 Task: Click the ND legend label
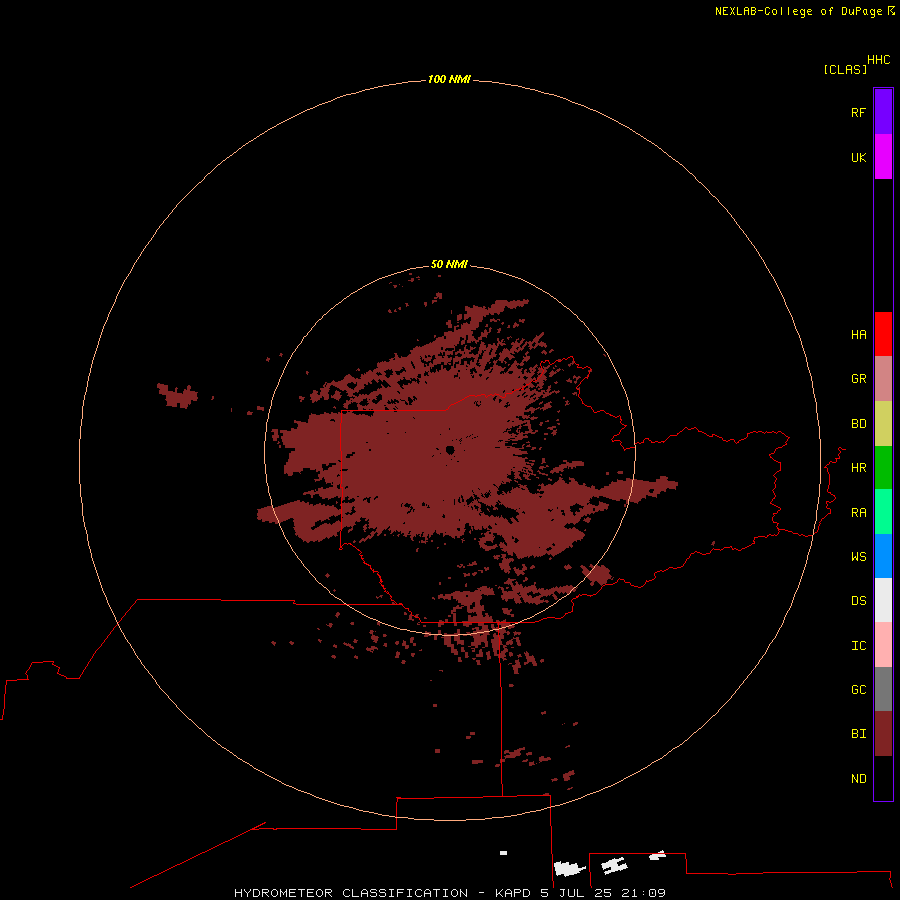pyautogui.click(x=858, y=779)
